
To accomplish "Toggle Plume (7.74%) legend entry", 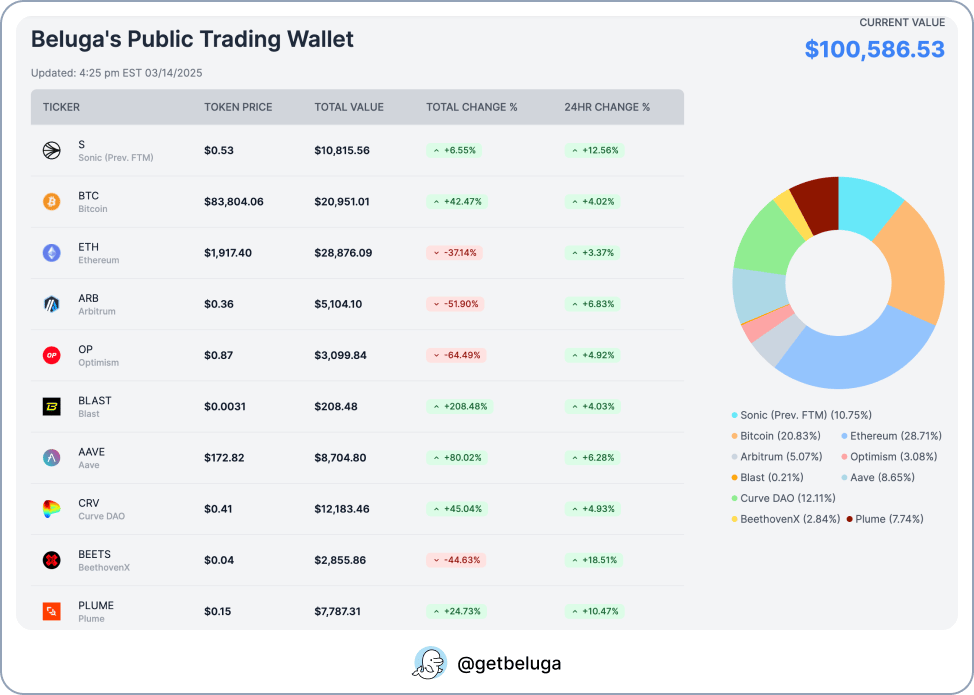I will 885,519.
